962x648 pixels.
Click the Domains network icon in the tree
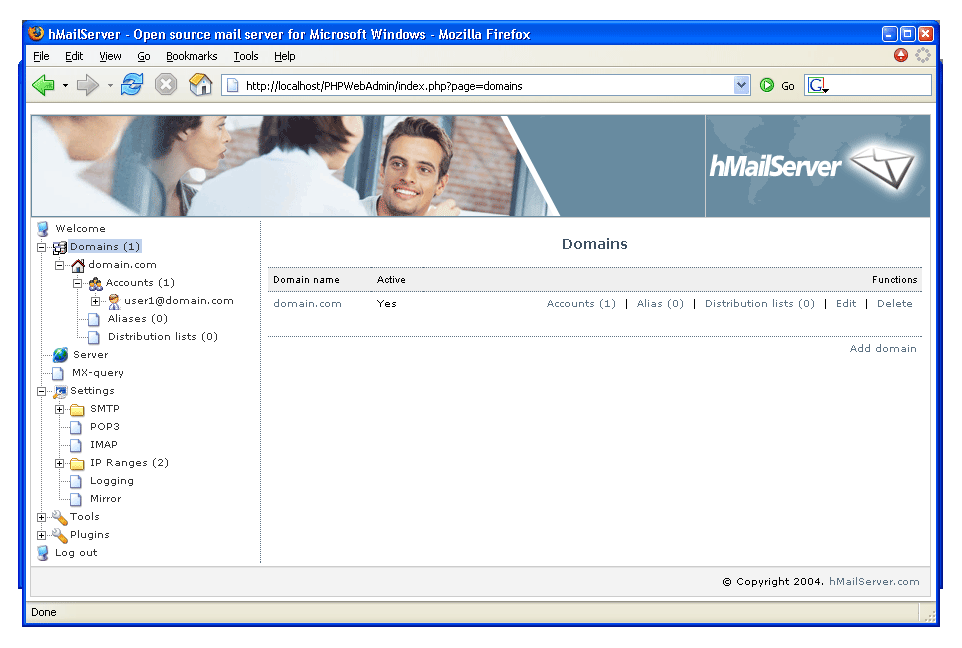pos(60,247)
